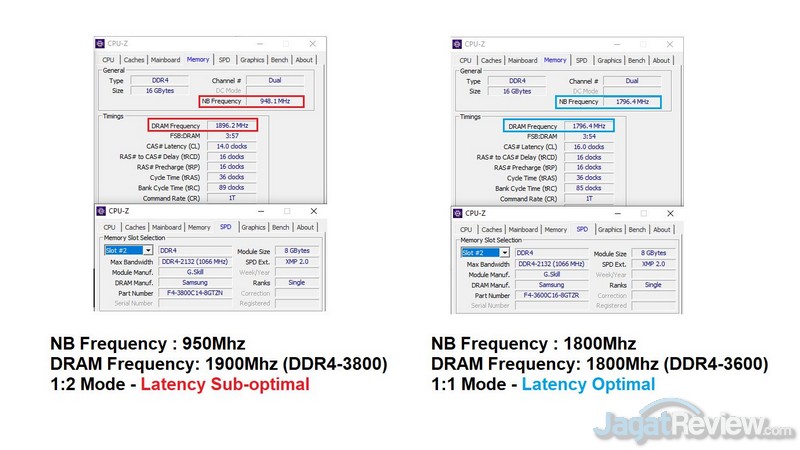Click Module Size 8 GBytes in F4-3800C14-8GTZN window
Image resolution: width=800 pixels, height=450 pixels.
(297, 251)
